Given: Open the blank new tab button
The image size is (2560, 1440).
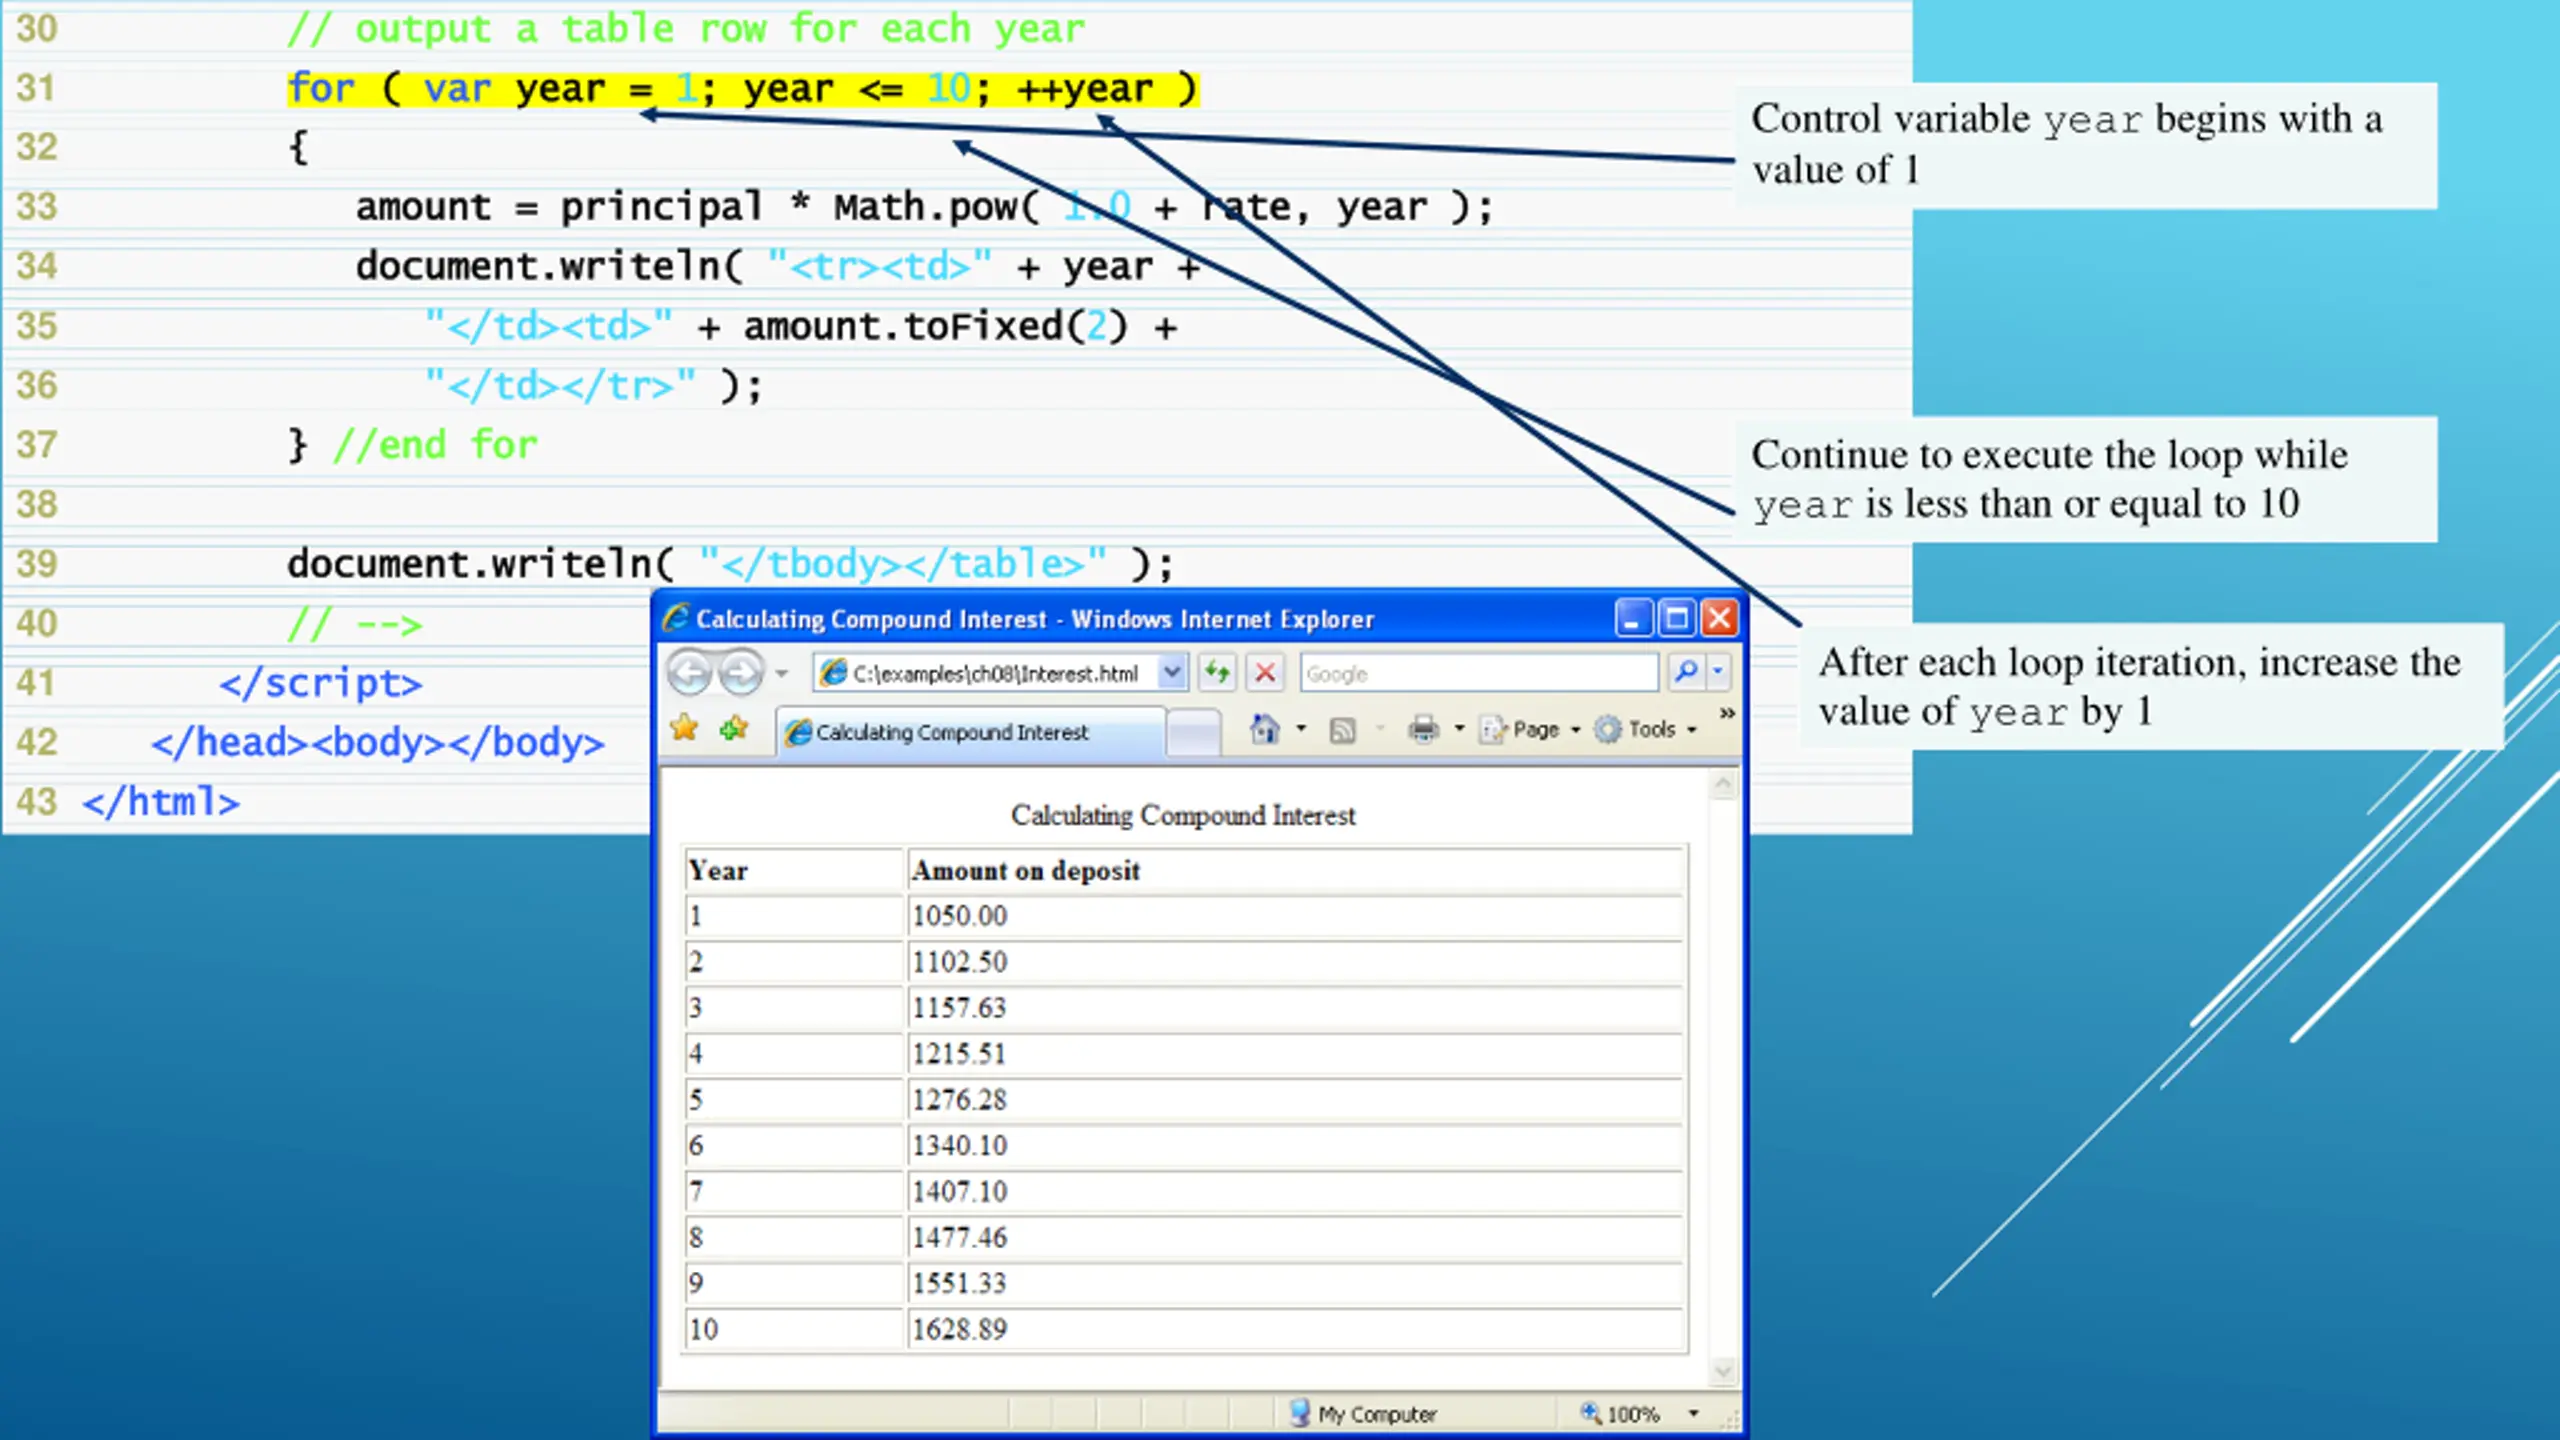Looking at the screenshot, I should pos(1194,733).
